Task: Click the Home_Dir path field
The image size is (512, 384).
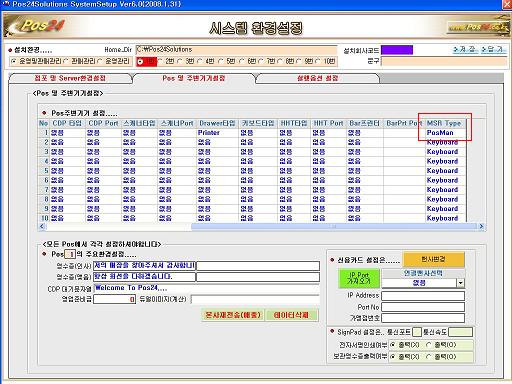Action: pyautogui.click(x=236, y=50)
